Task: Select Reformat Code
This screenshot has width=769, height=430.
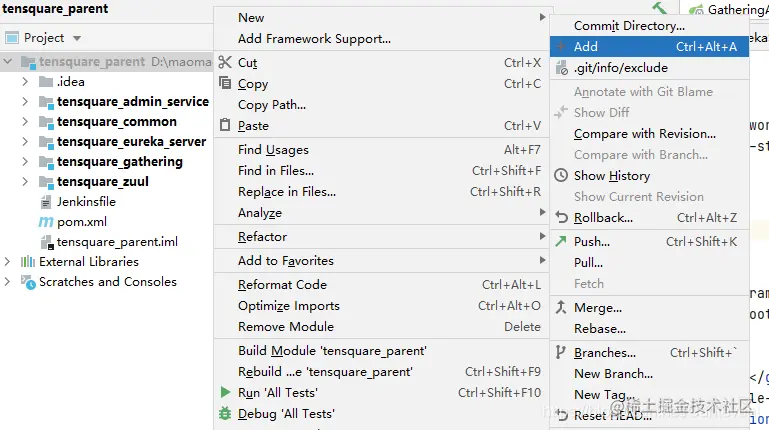Action: (382, 285)
